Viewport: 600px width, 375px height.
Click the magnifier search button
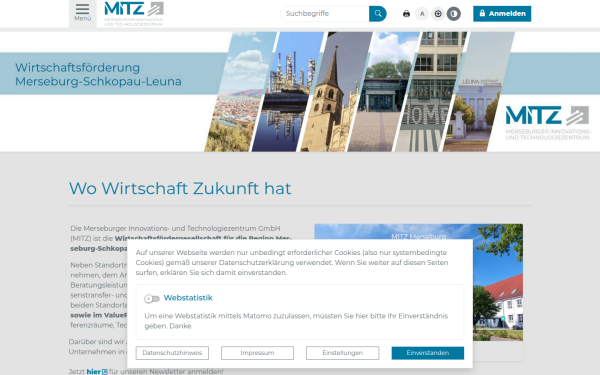tap(378, 14)
